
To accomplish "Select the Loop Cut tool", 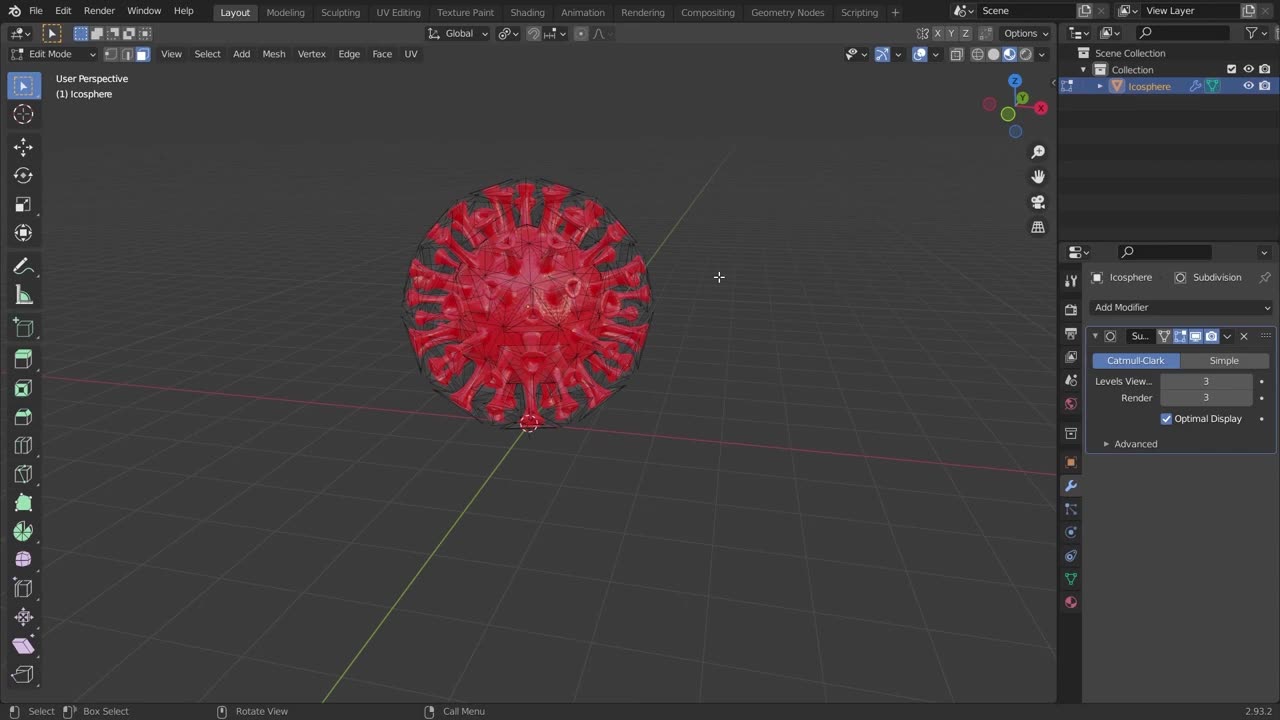I will [x=23, y=445].
